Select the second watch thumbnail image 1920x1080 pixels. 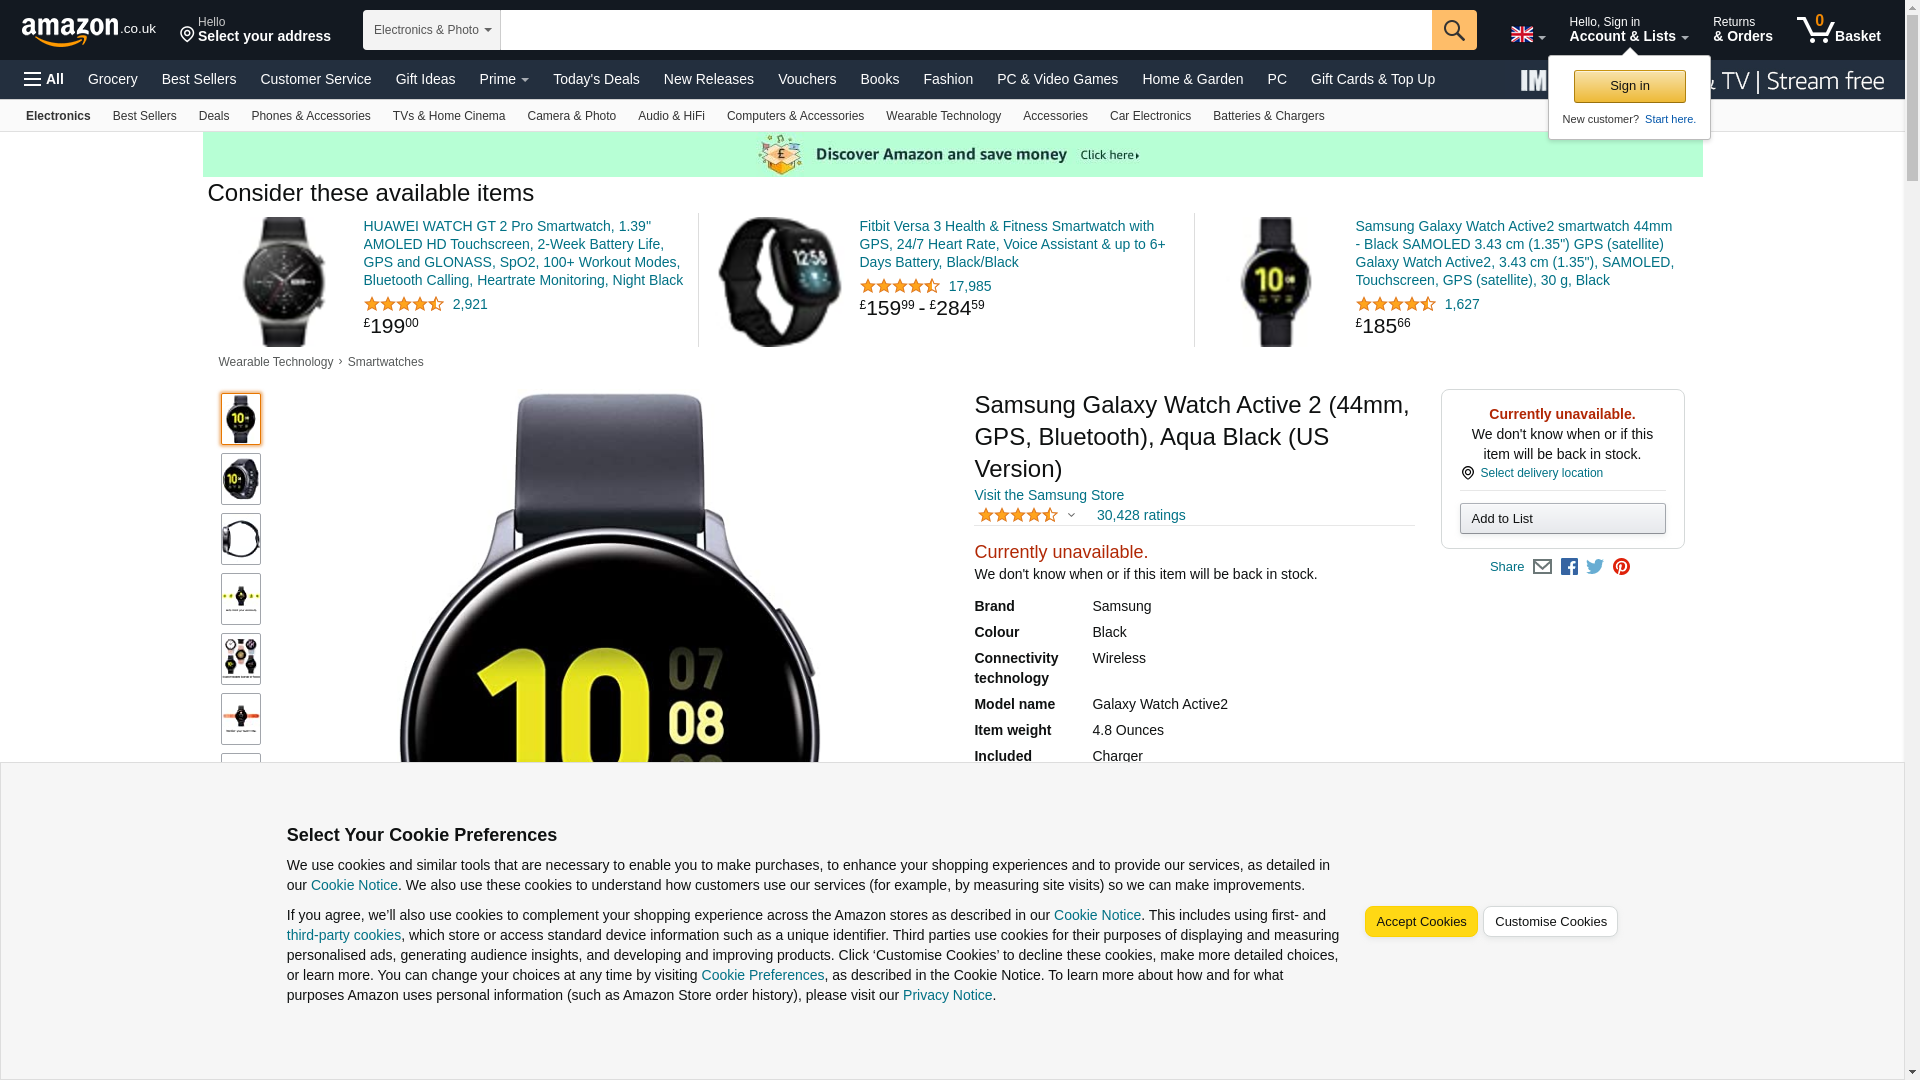tap(241, 479)
